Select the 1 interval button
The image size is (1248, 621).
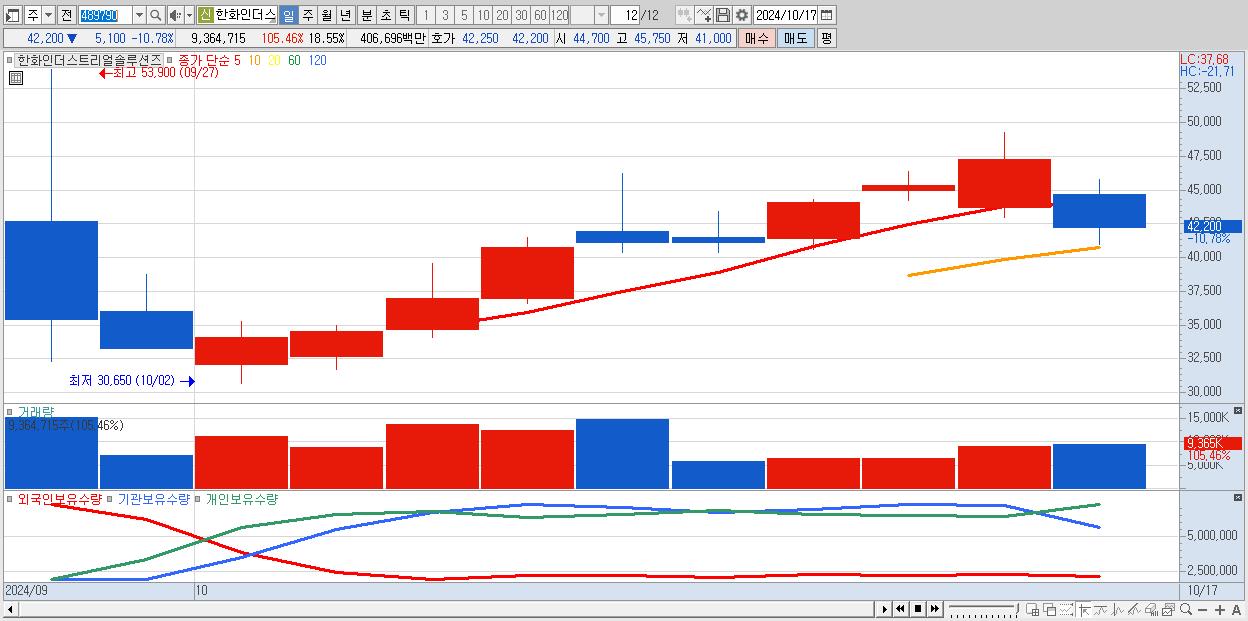(x=425, y=15)
